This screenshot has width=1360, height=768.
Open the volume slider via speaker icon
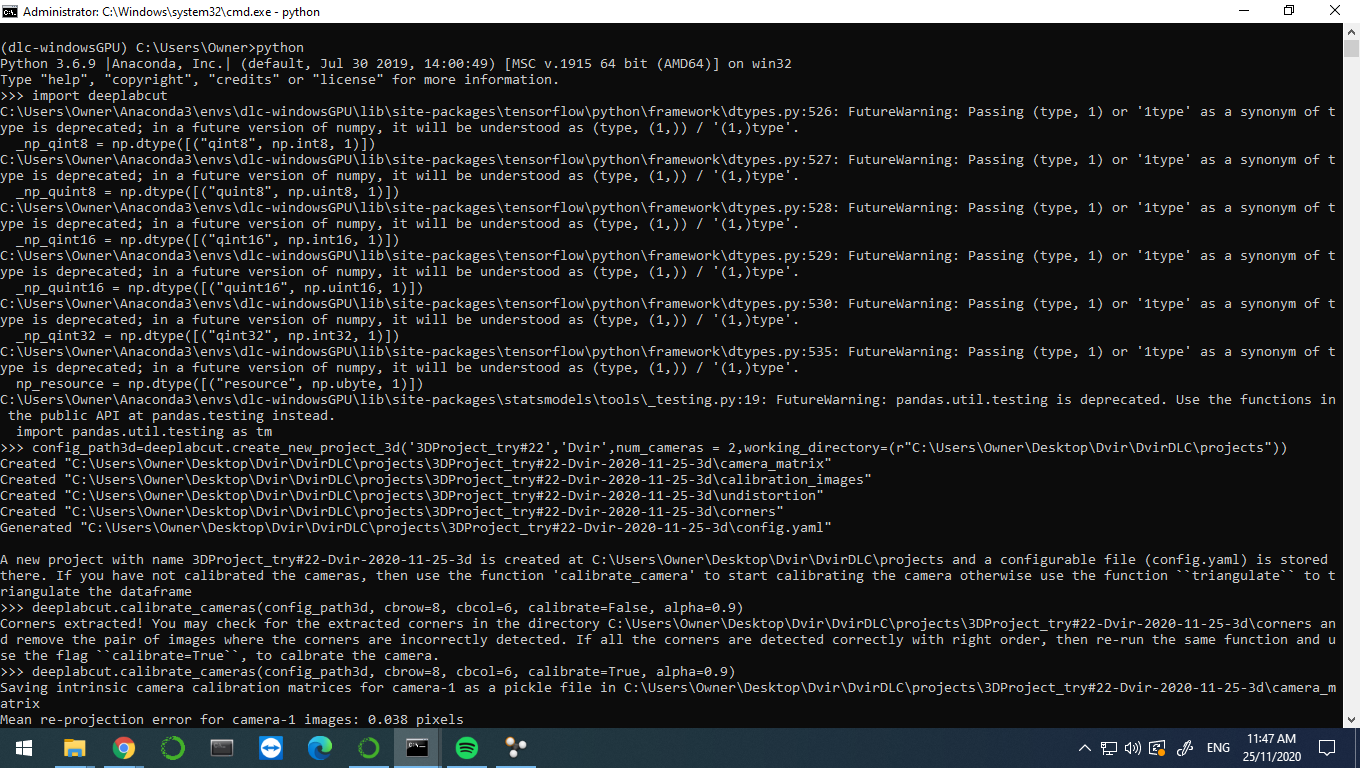click(x=1132, y=747)
